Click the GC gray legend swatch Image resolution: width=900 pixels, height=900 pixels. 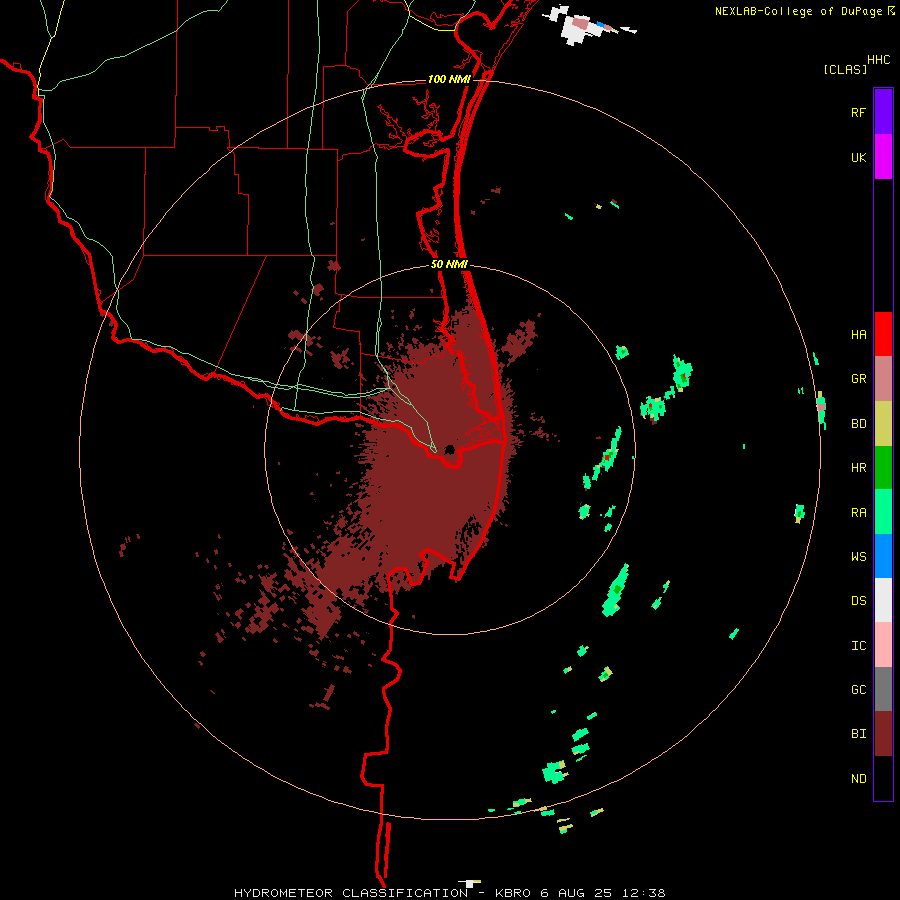[x=883, y=689]
